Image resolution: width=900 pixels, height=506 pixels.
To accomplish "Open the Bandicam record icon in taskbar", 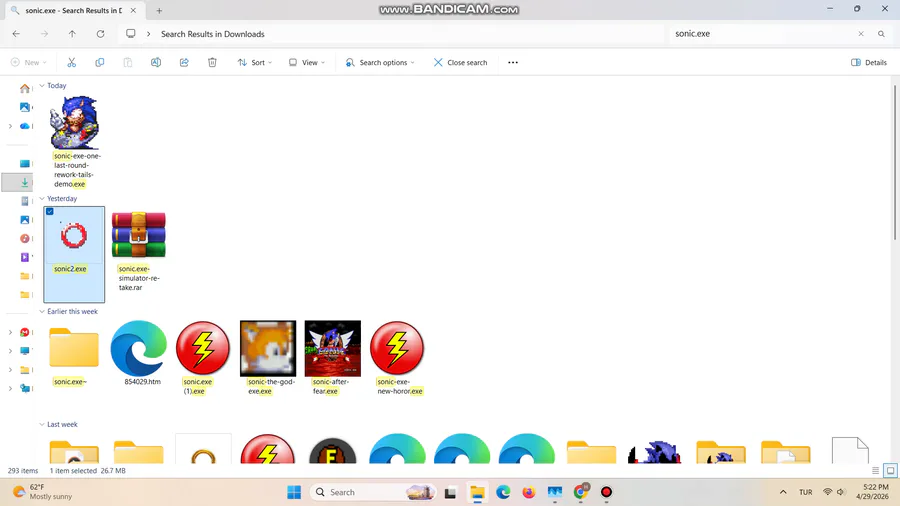I will tap(607, 492).
